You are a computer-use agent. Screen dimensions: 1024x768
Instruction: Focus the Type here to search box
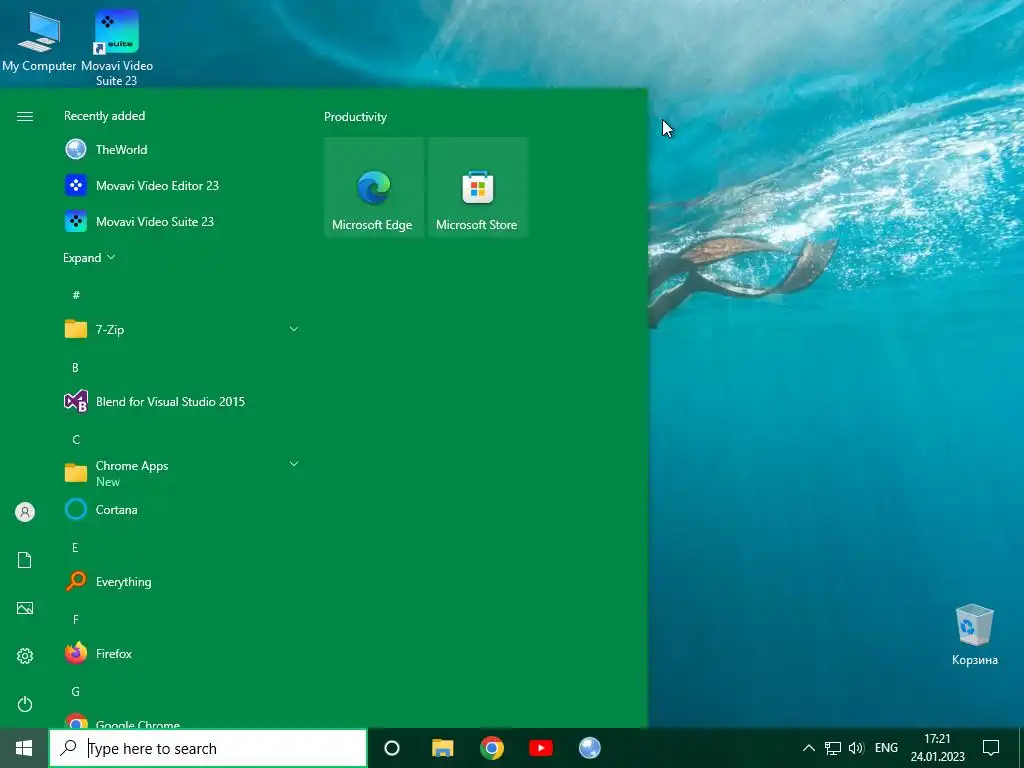pyautogui.click(x=208, y=748)
